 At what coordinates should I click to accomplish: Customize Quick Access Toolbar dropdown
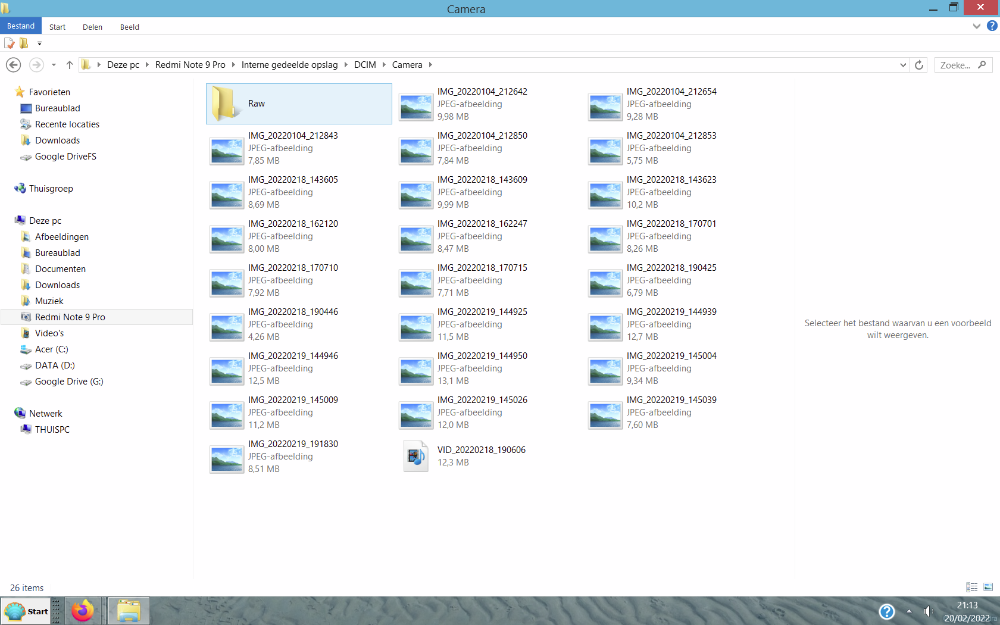39,44
